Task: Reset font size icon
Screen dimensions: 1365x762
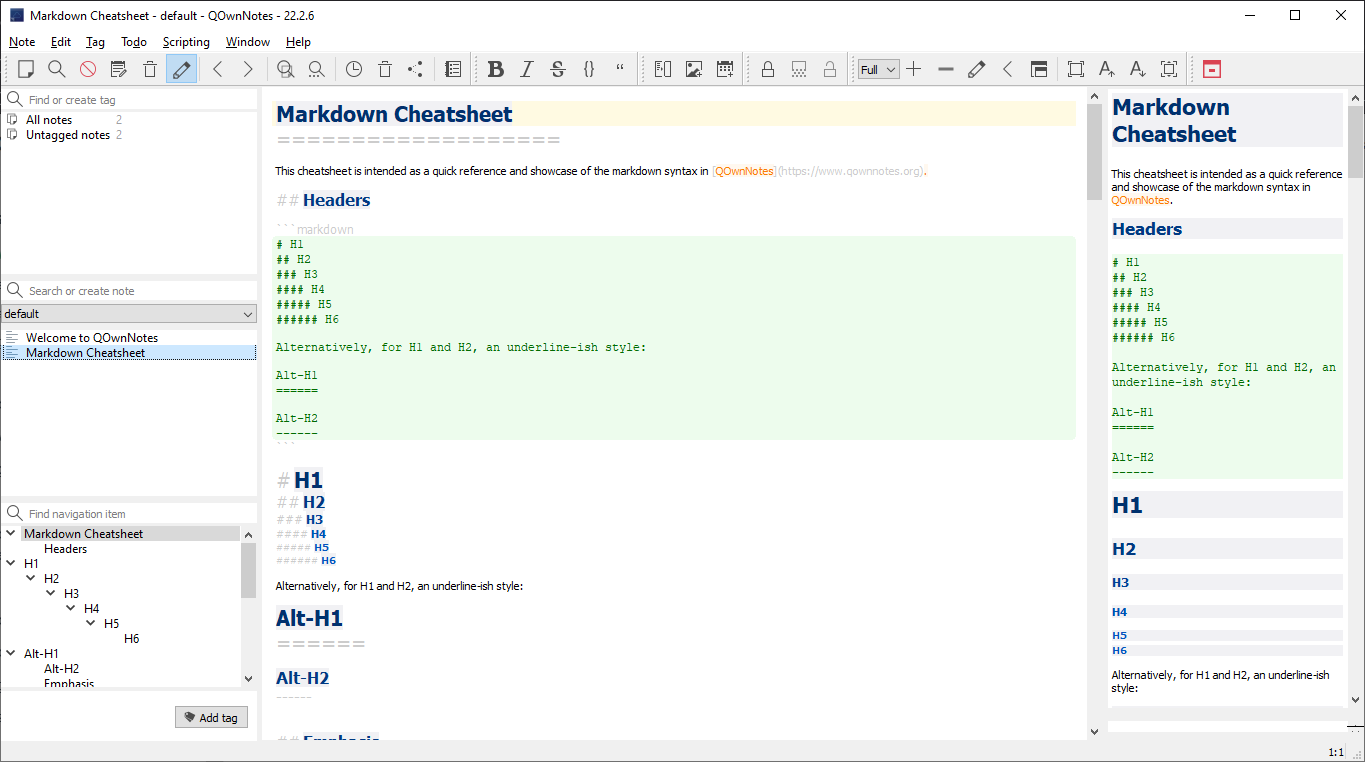Action: coord(1169,69)
